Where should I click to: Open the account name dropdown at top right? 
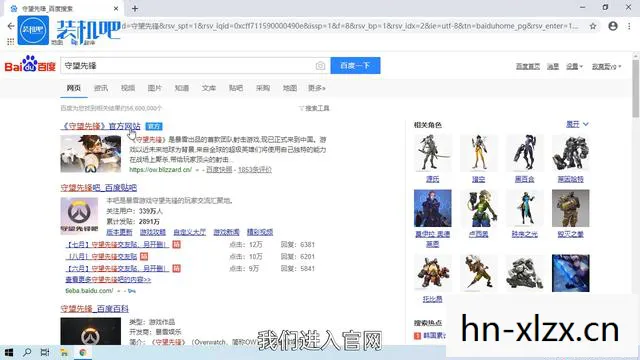[x=607, y=67]
